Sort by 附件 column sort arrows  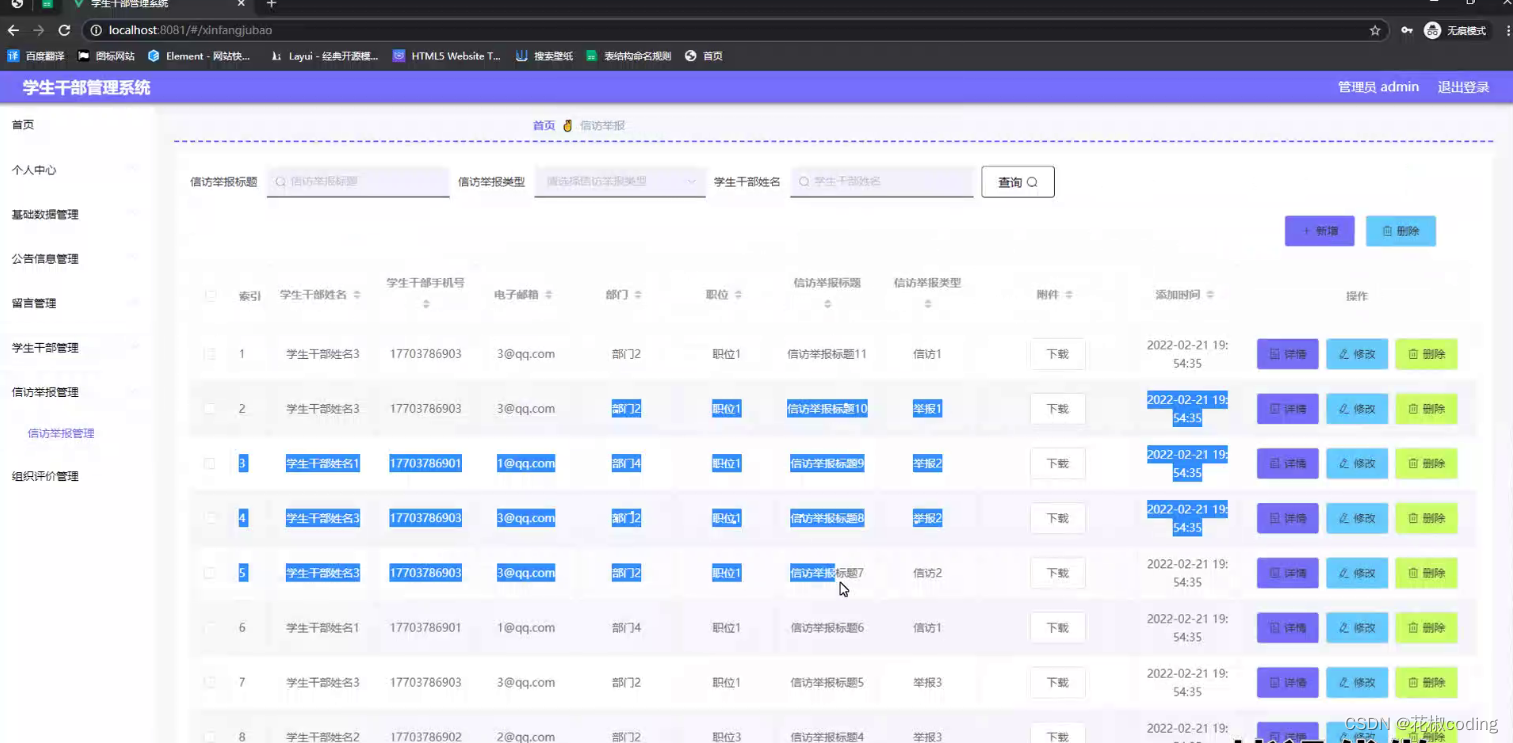tap(1068, 295)
